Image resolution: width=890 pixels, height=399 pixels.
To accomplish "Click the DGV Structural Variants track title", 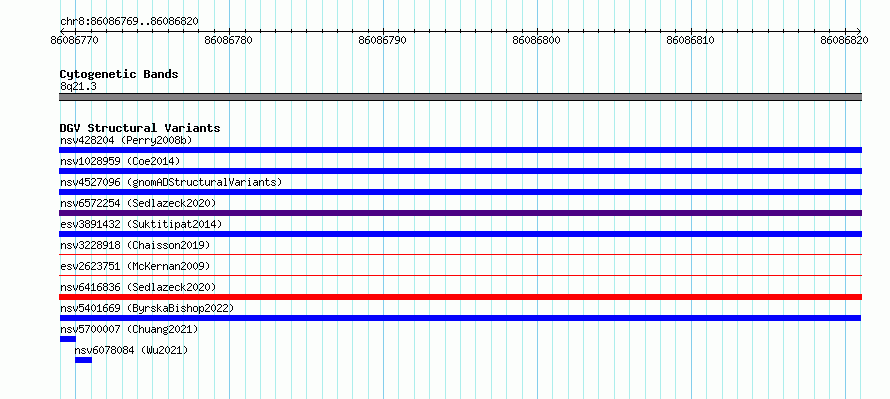I will tap(140, 128).
